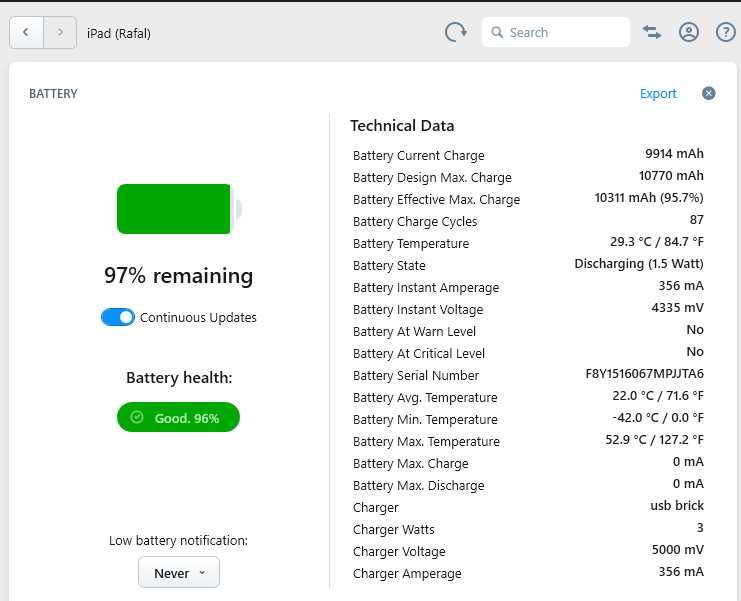Click the Battery State row label
Image resolution: width=741 pixels, height=601 pixels.
389,265
